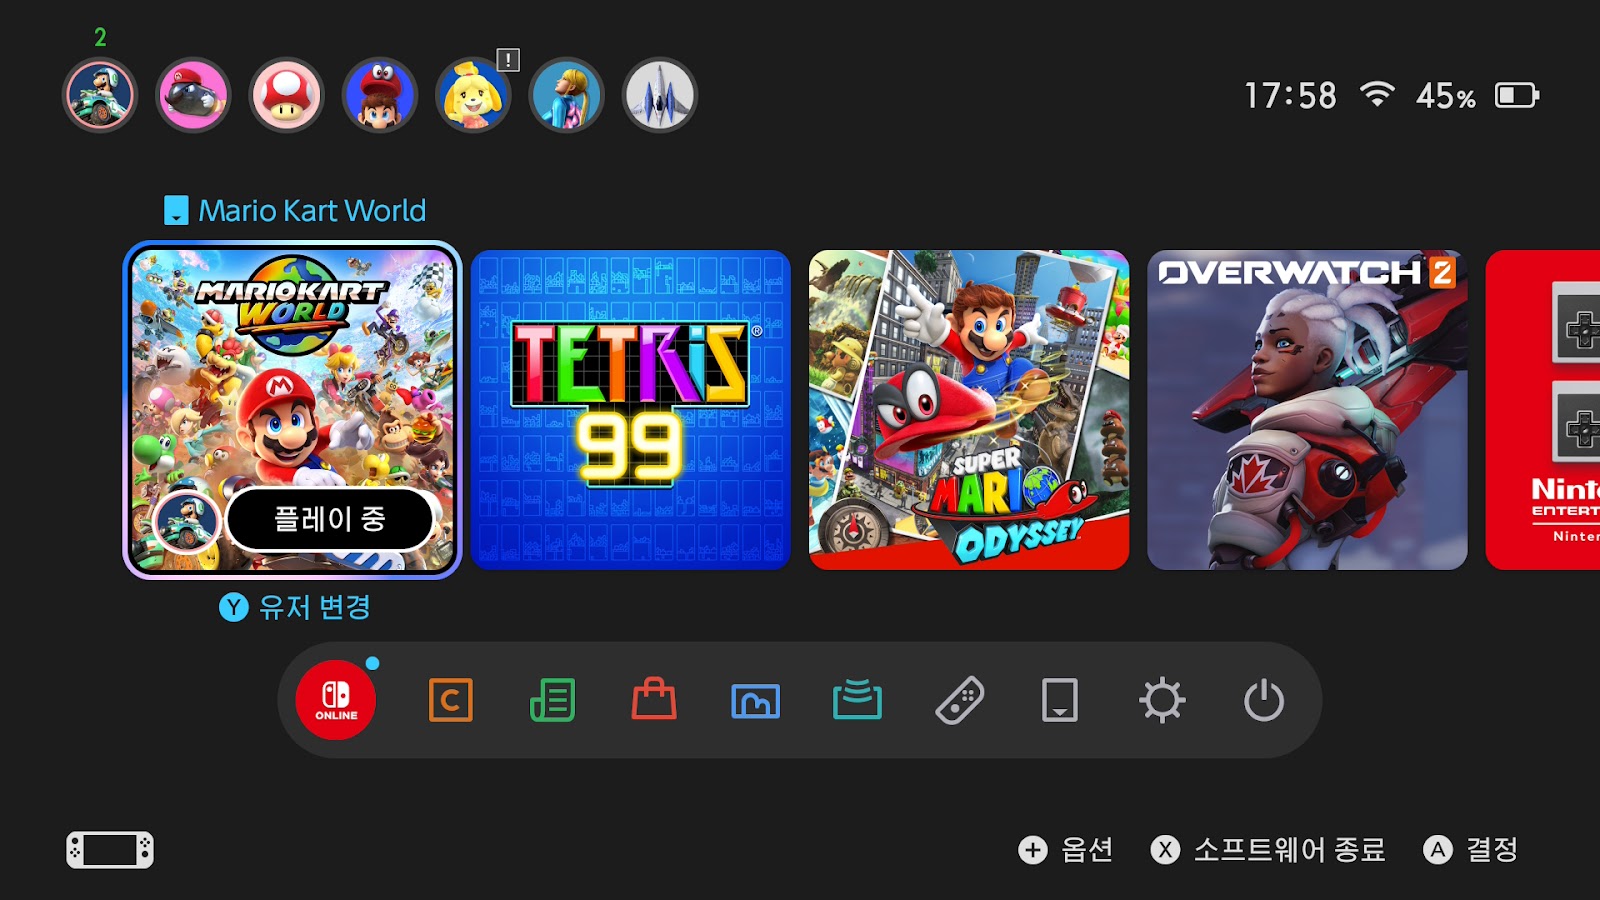Open the Nintendo Entertainment System tile
This screenshot has height=900, width=1600.
[1543, 410]
